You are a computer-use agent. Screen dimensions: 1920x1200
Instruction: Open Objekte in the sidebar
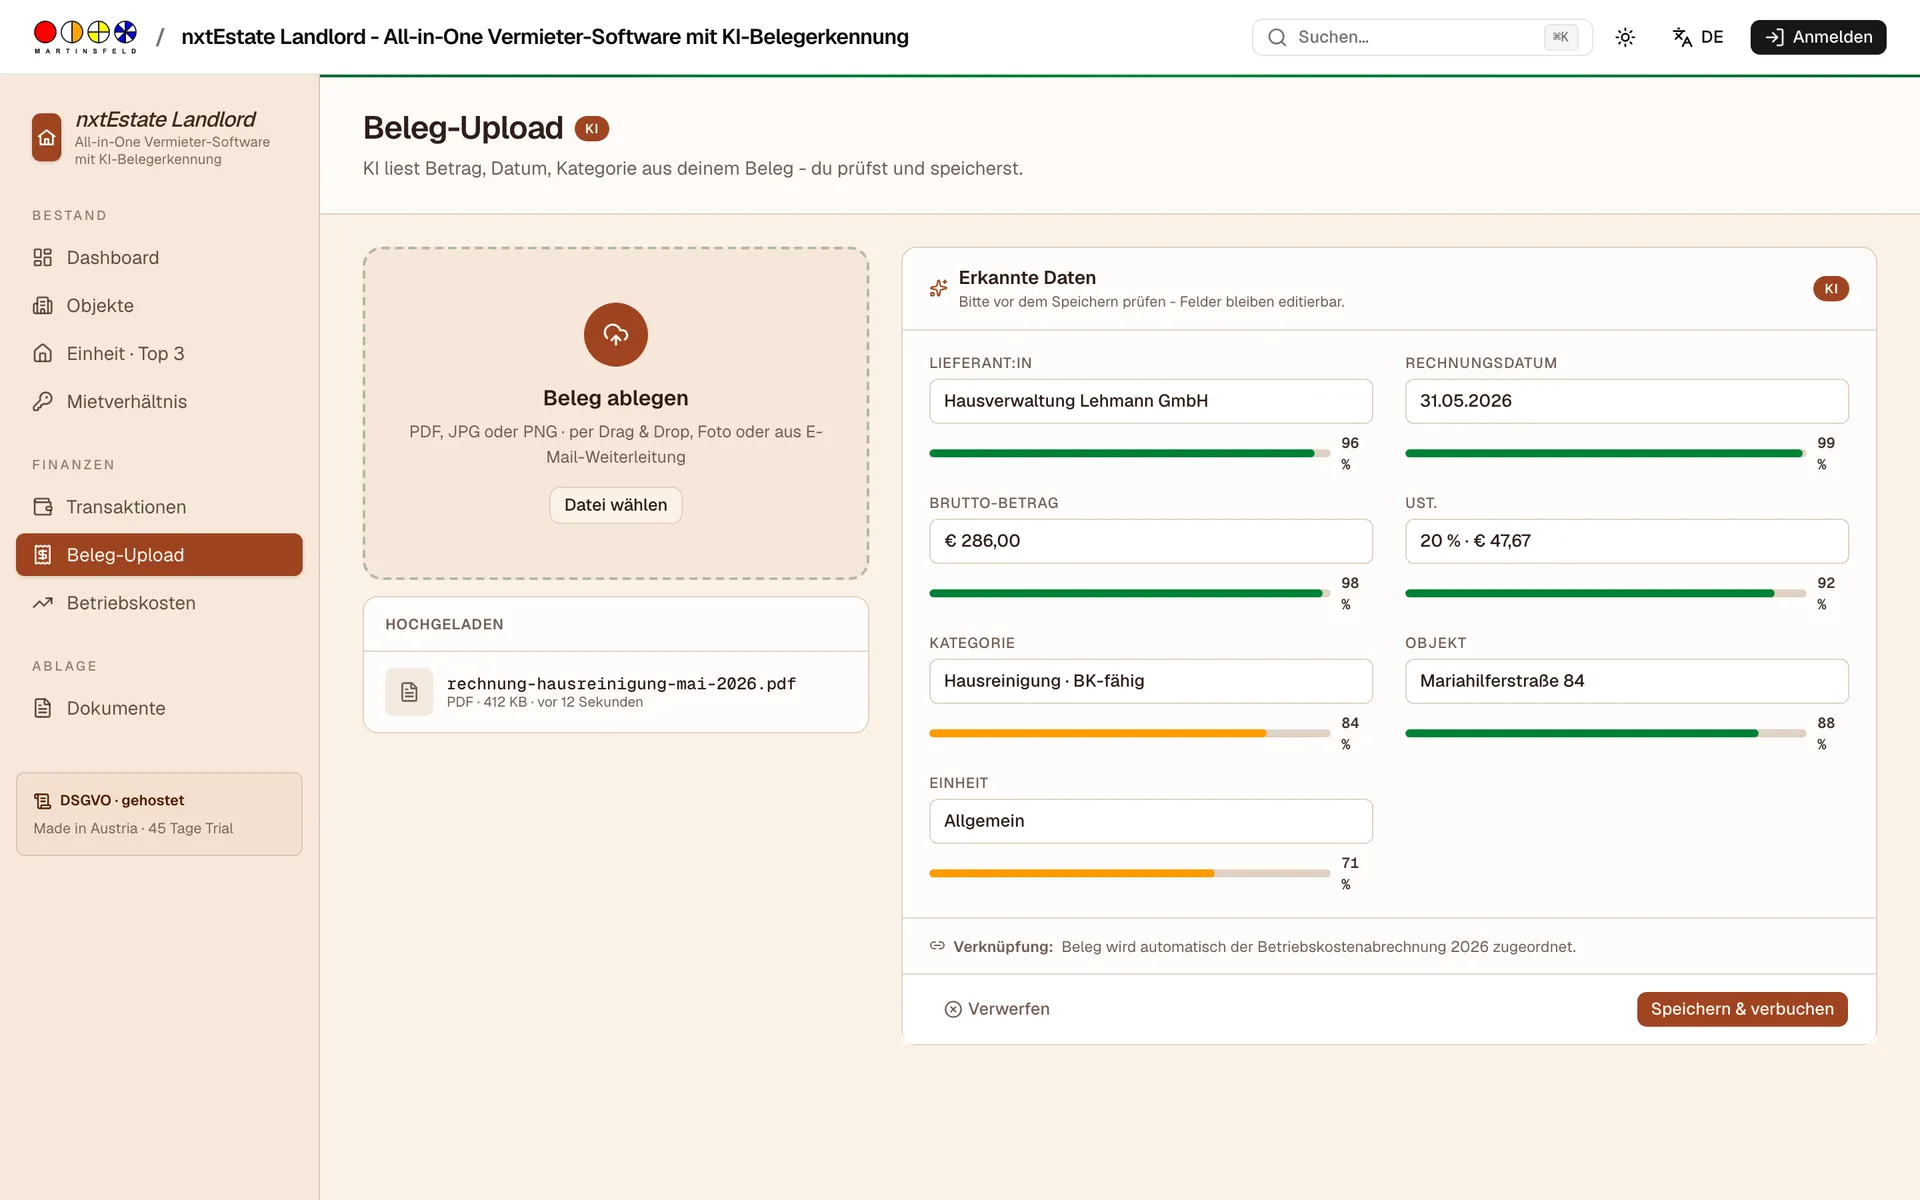coord(159,305)
